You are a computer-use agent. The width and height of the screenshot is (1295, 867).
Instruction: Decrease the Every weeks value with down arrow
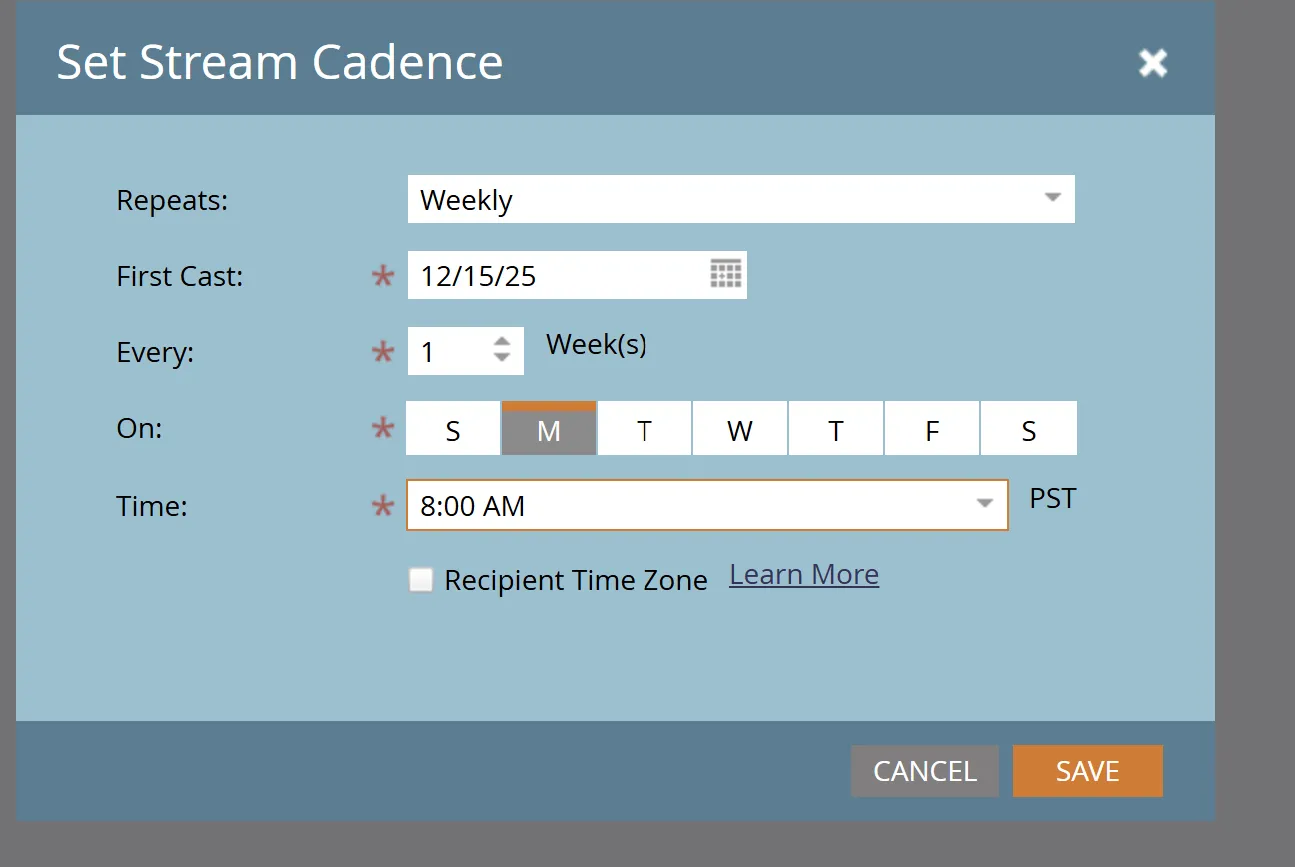(x=502, y=358)
